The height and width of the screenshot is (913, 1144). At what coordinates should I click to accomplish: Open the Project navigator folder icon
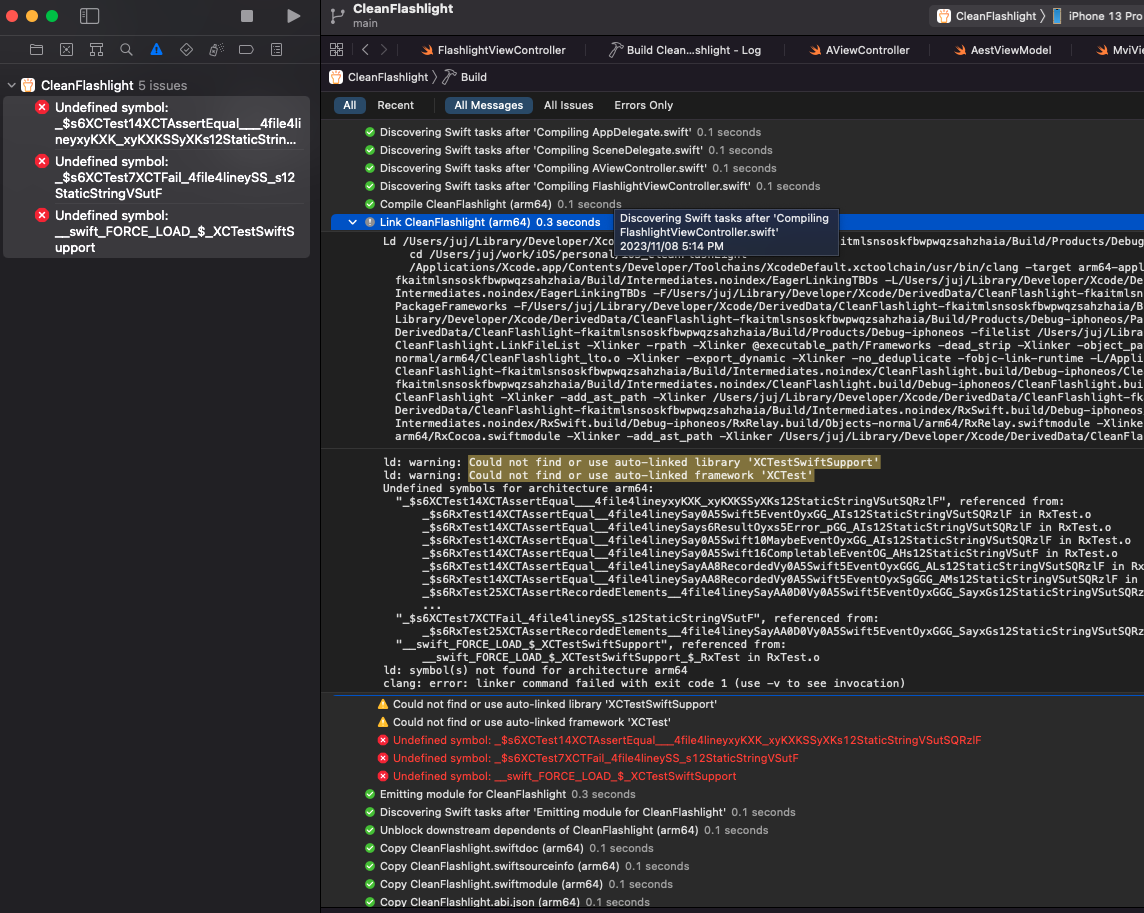[x=36, y=50]
